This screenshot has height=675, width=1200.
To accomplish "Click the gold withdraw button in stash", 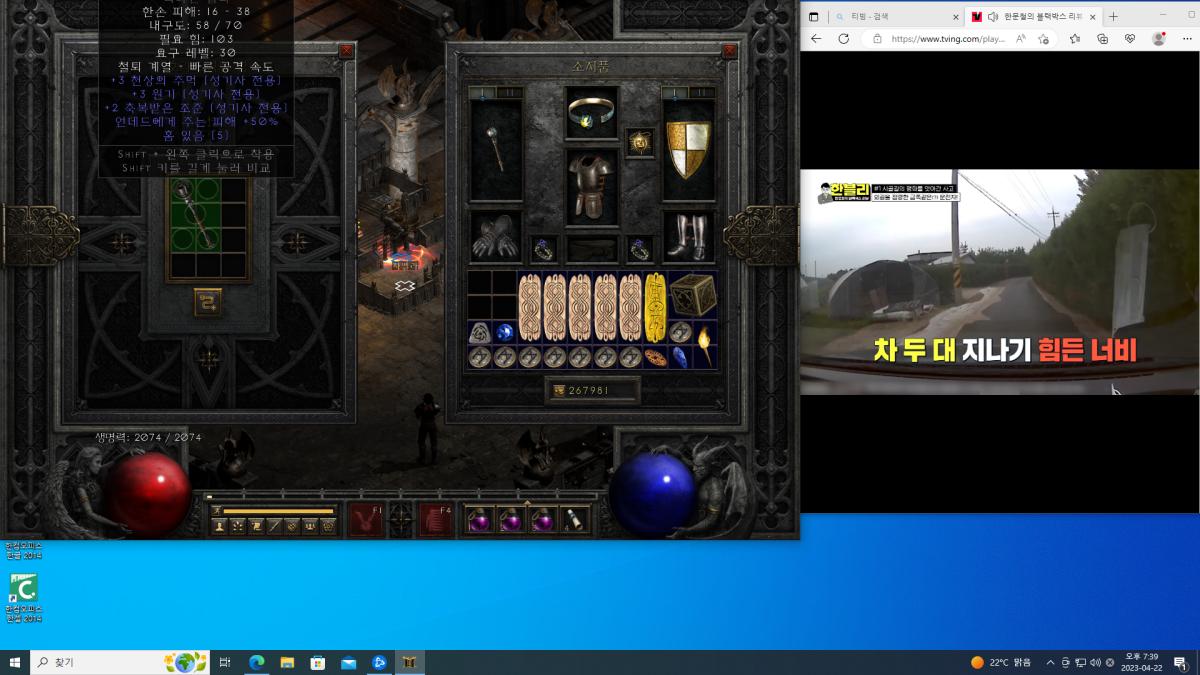I will click(x=208, y=301).
